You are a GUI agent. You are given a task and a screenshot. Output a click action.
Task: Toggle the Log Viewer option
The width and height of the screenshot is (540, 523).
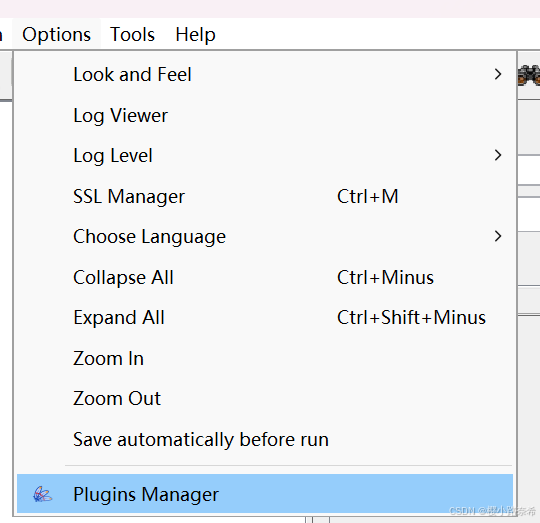coord(265,115)
